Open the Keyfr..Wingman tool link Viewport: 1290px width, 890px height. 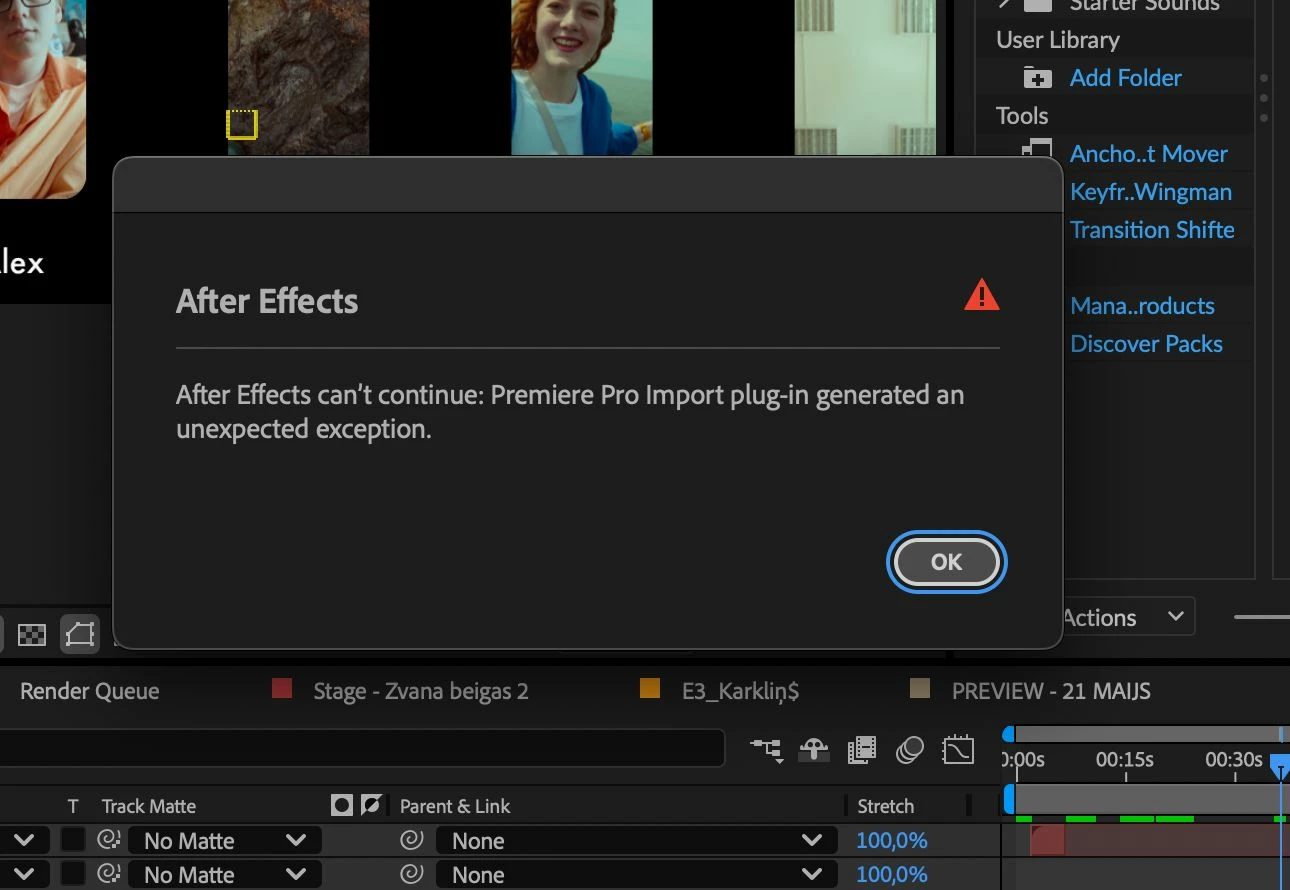tap(1150, 192)
